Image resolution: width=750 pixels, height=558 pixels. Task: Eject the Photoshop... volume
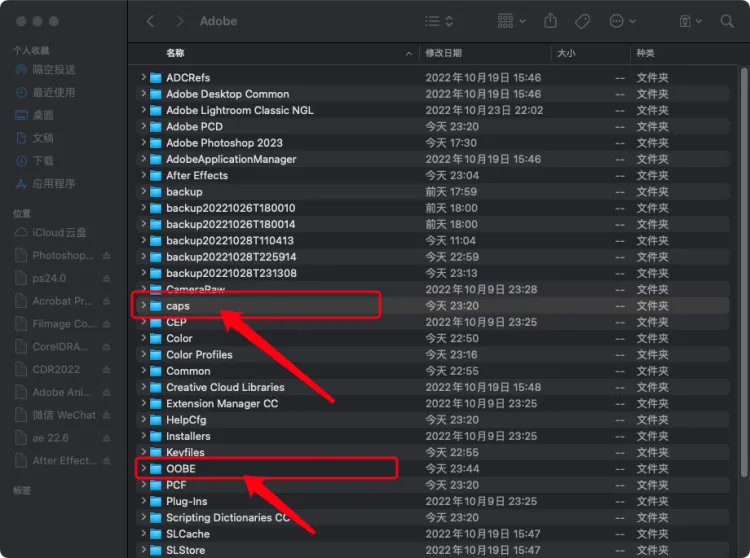click(x=106, y=256)
